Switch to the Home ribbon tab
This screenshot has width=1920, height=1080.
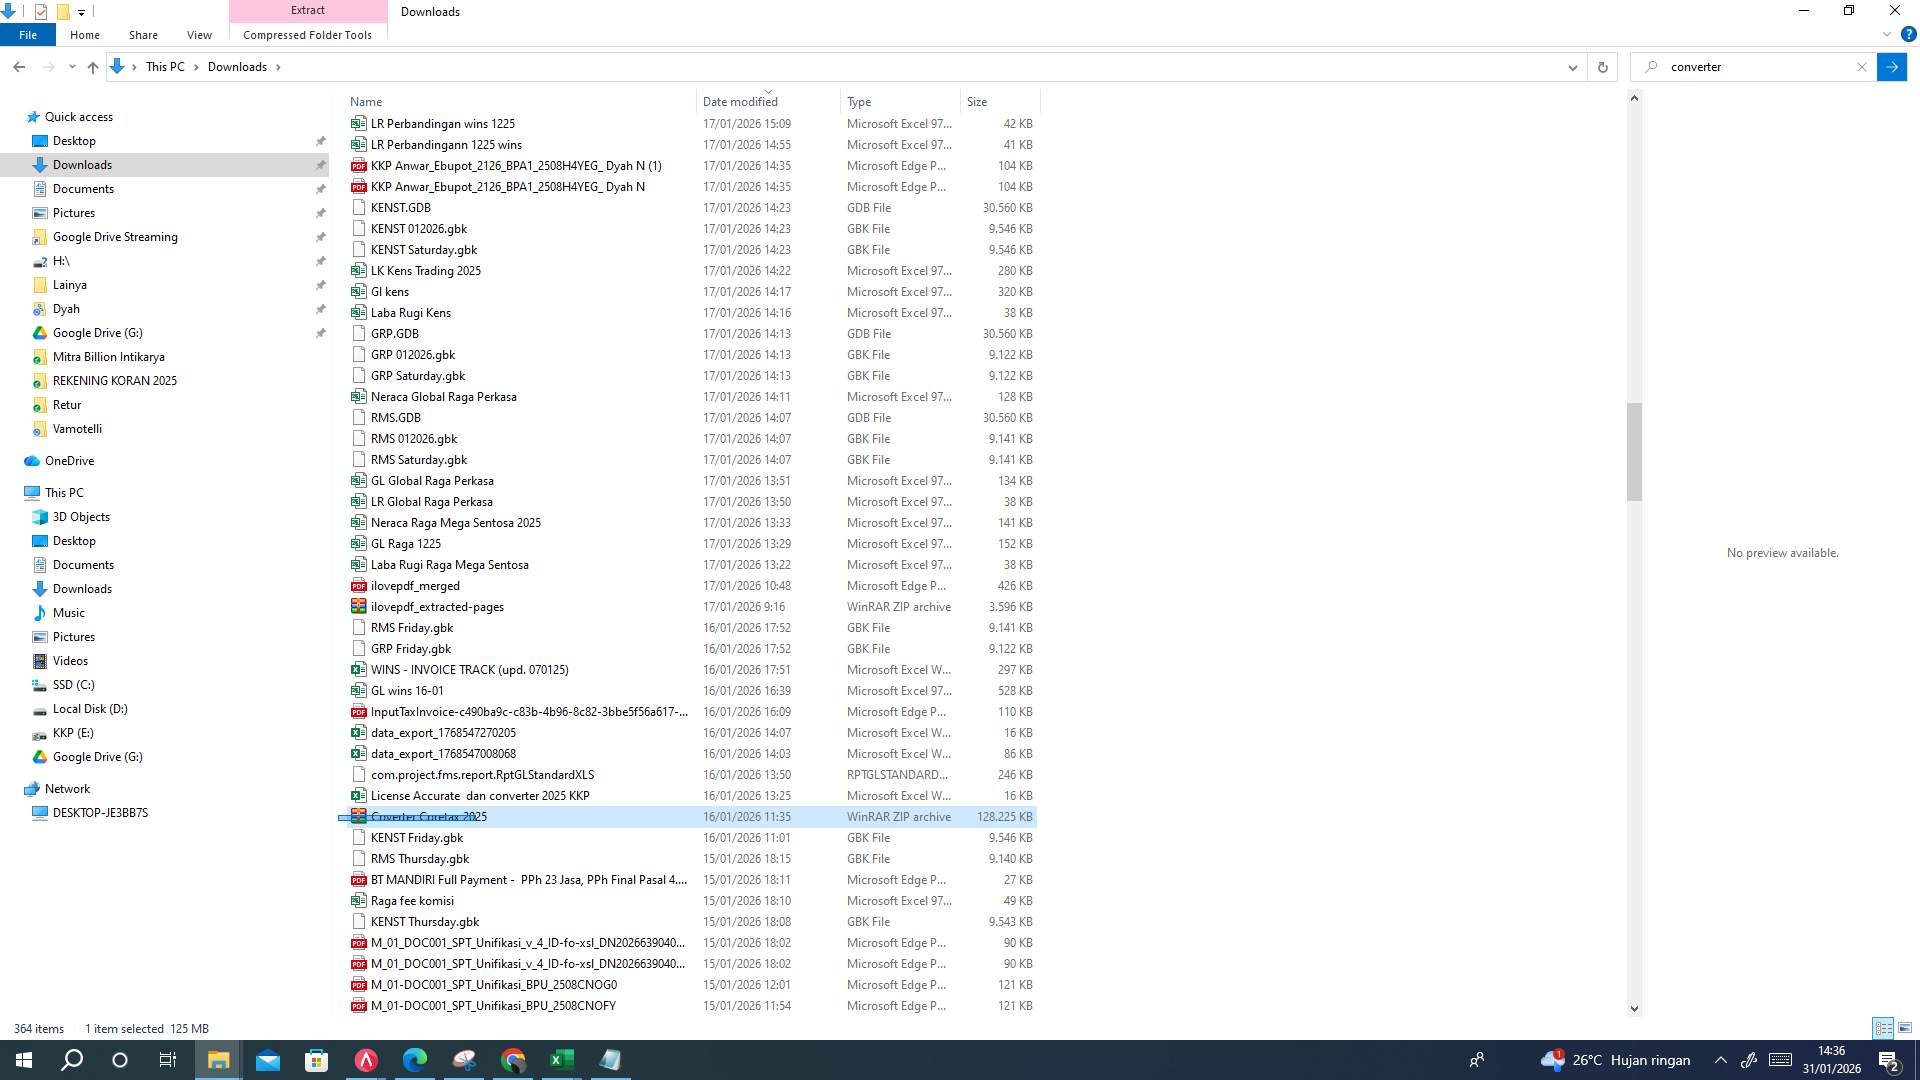84,34
